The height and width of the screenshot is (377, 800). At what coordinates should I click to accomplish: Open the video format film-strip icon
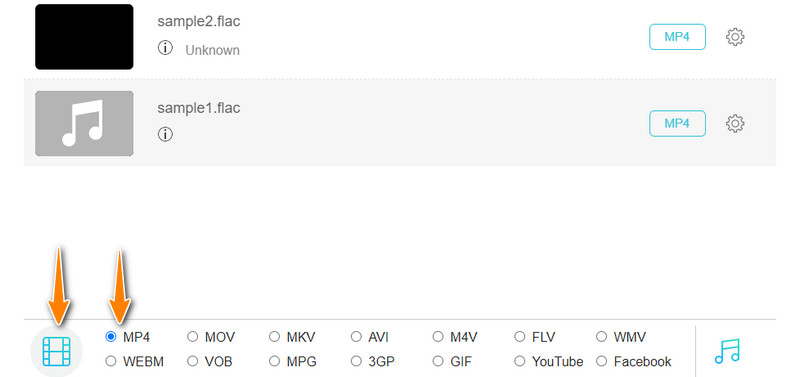click(56, 351)
